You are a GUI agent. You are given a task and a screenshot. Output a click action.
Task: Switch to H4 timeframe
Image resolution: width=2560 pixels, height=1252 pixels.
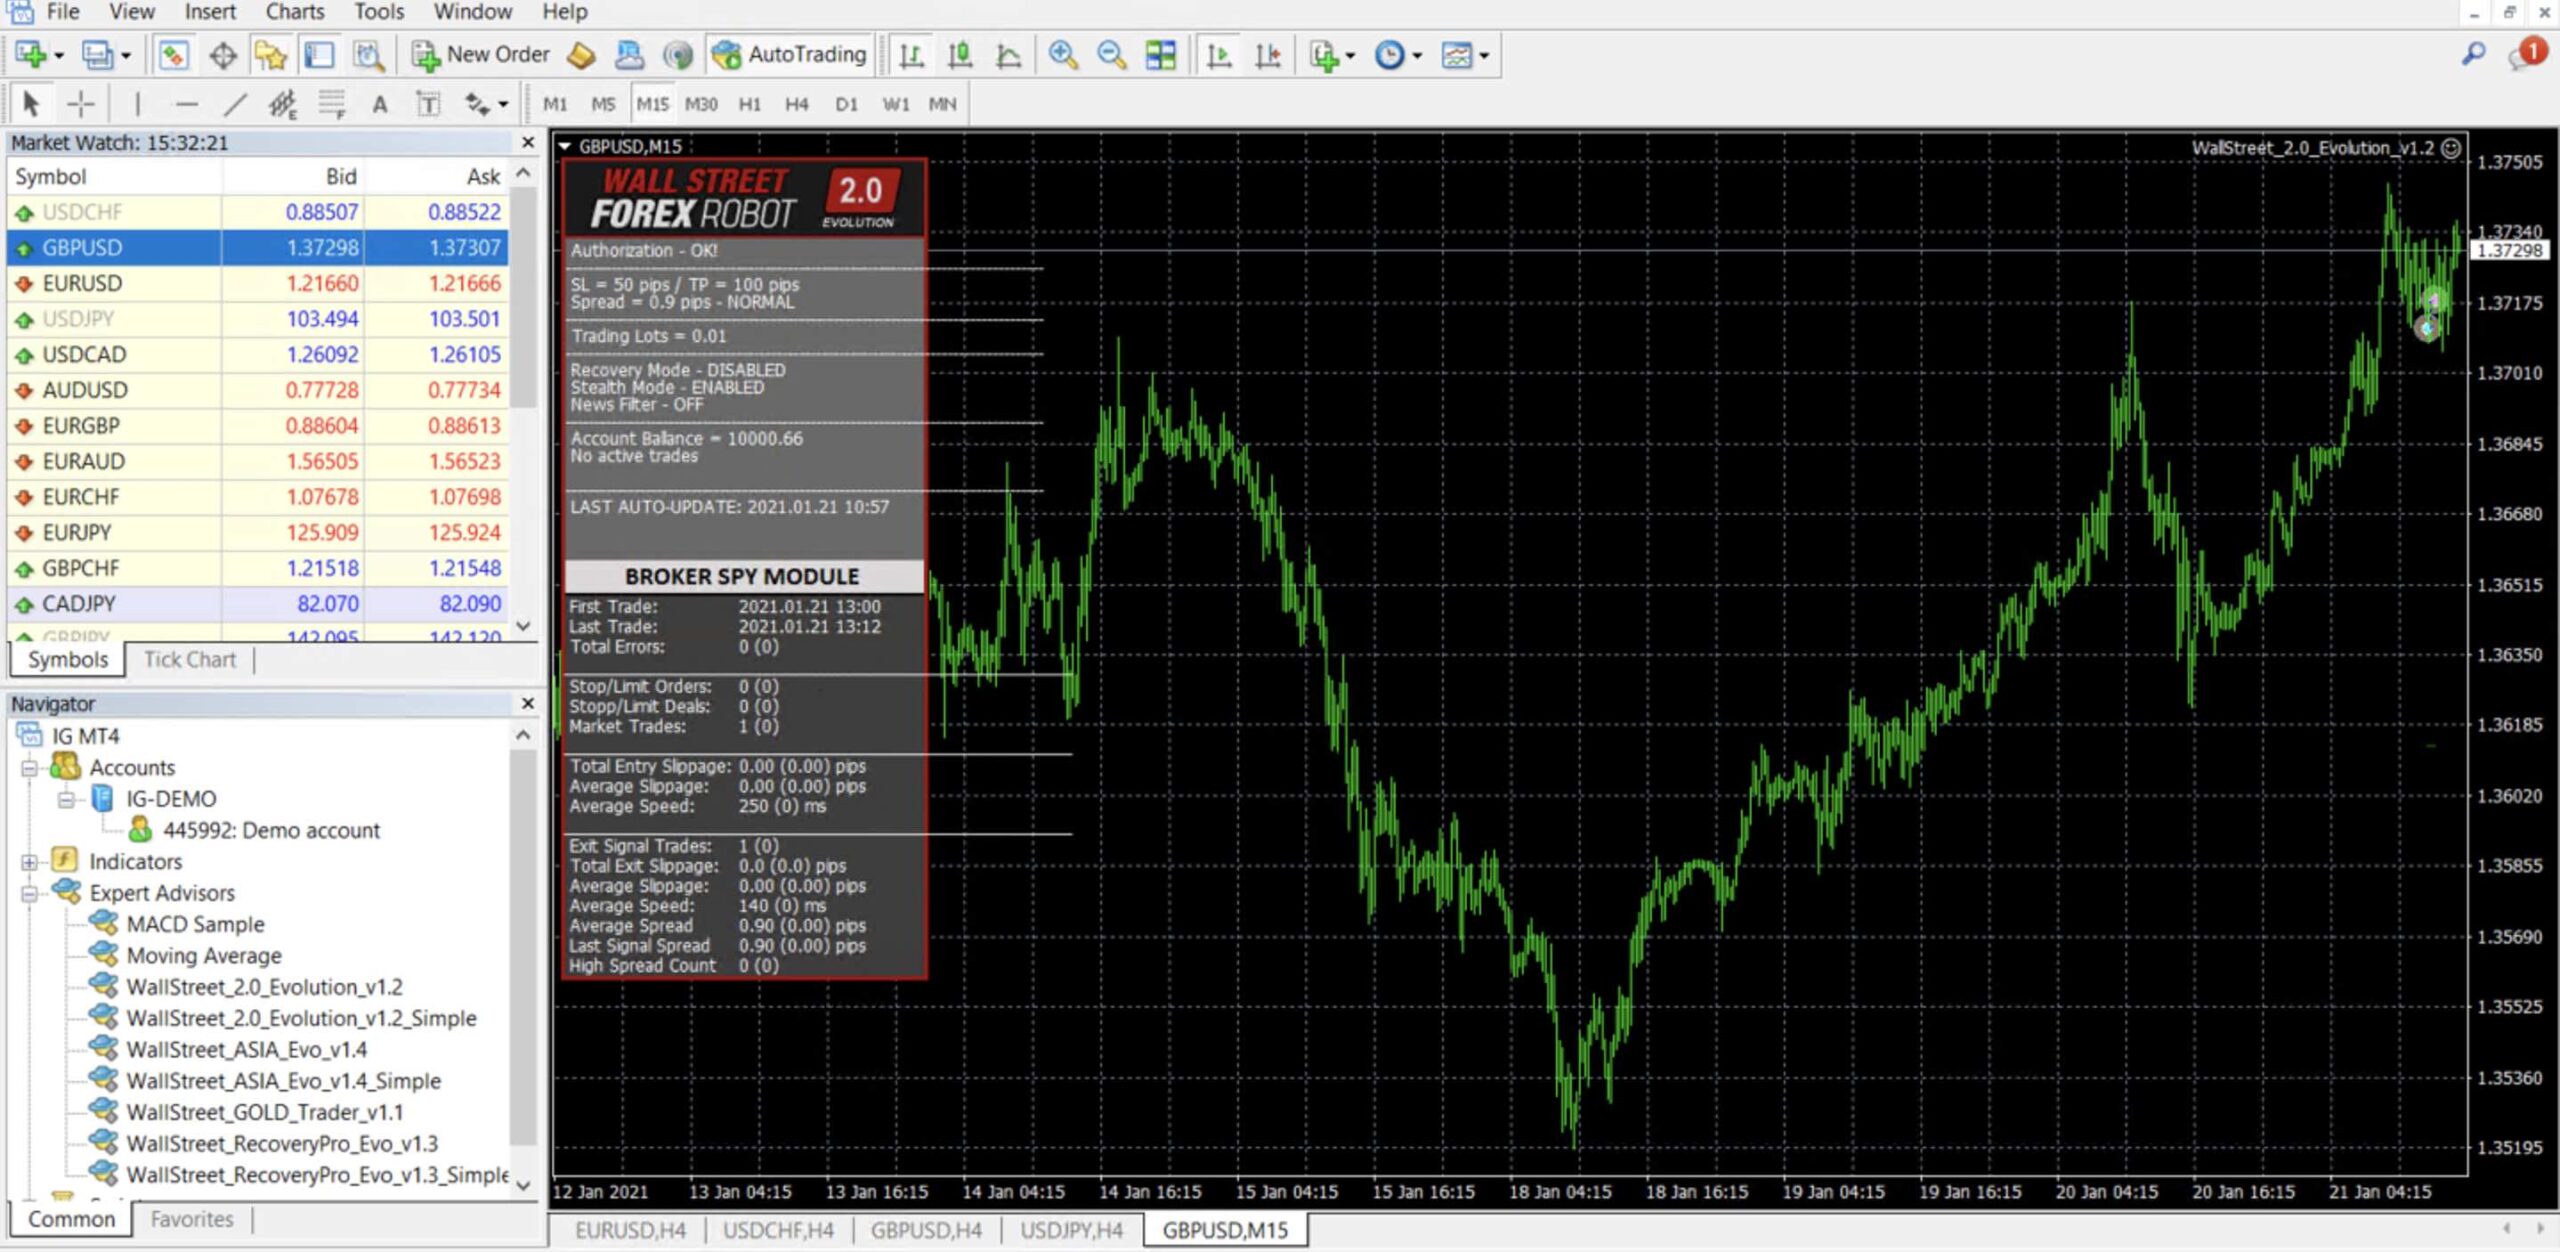[796, 104]
